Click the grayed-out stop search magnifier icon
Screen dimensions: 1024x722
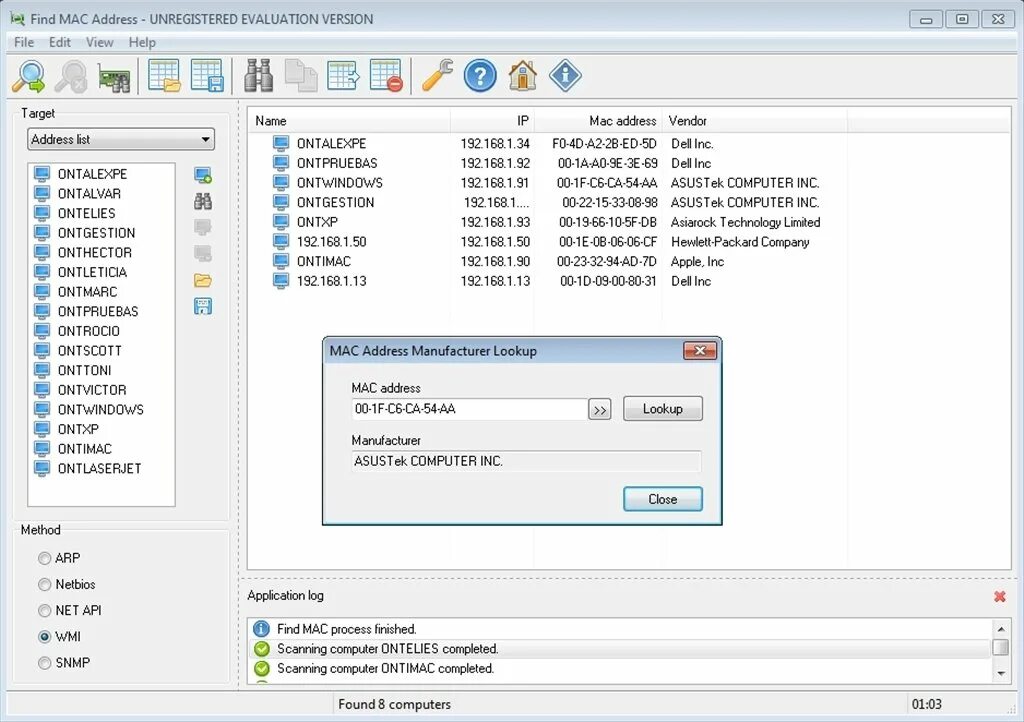click(x=71, y=76)
